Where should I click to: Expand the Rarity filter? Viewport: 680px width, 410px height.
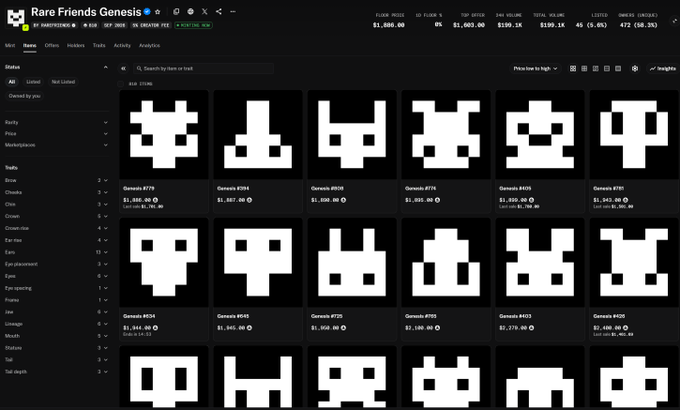(56, 122)
